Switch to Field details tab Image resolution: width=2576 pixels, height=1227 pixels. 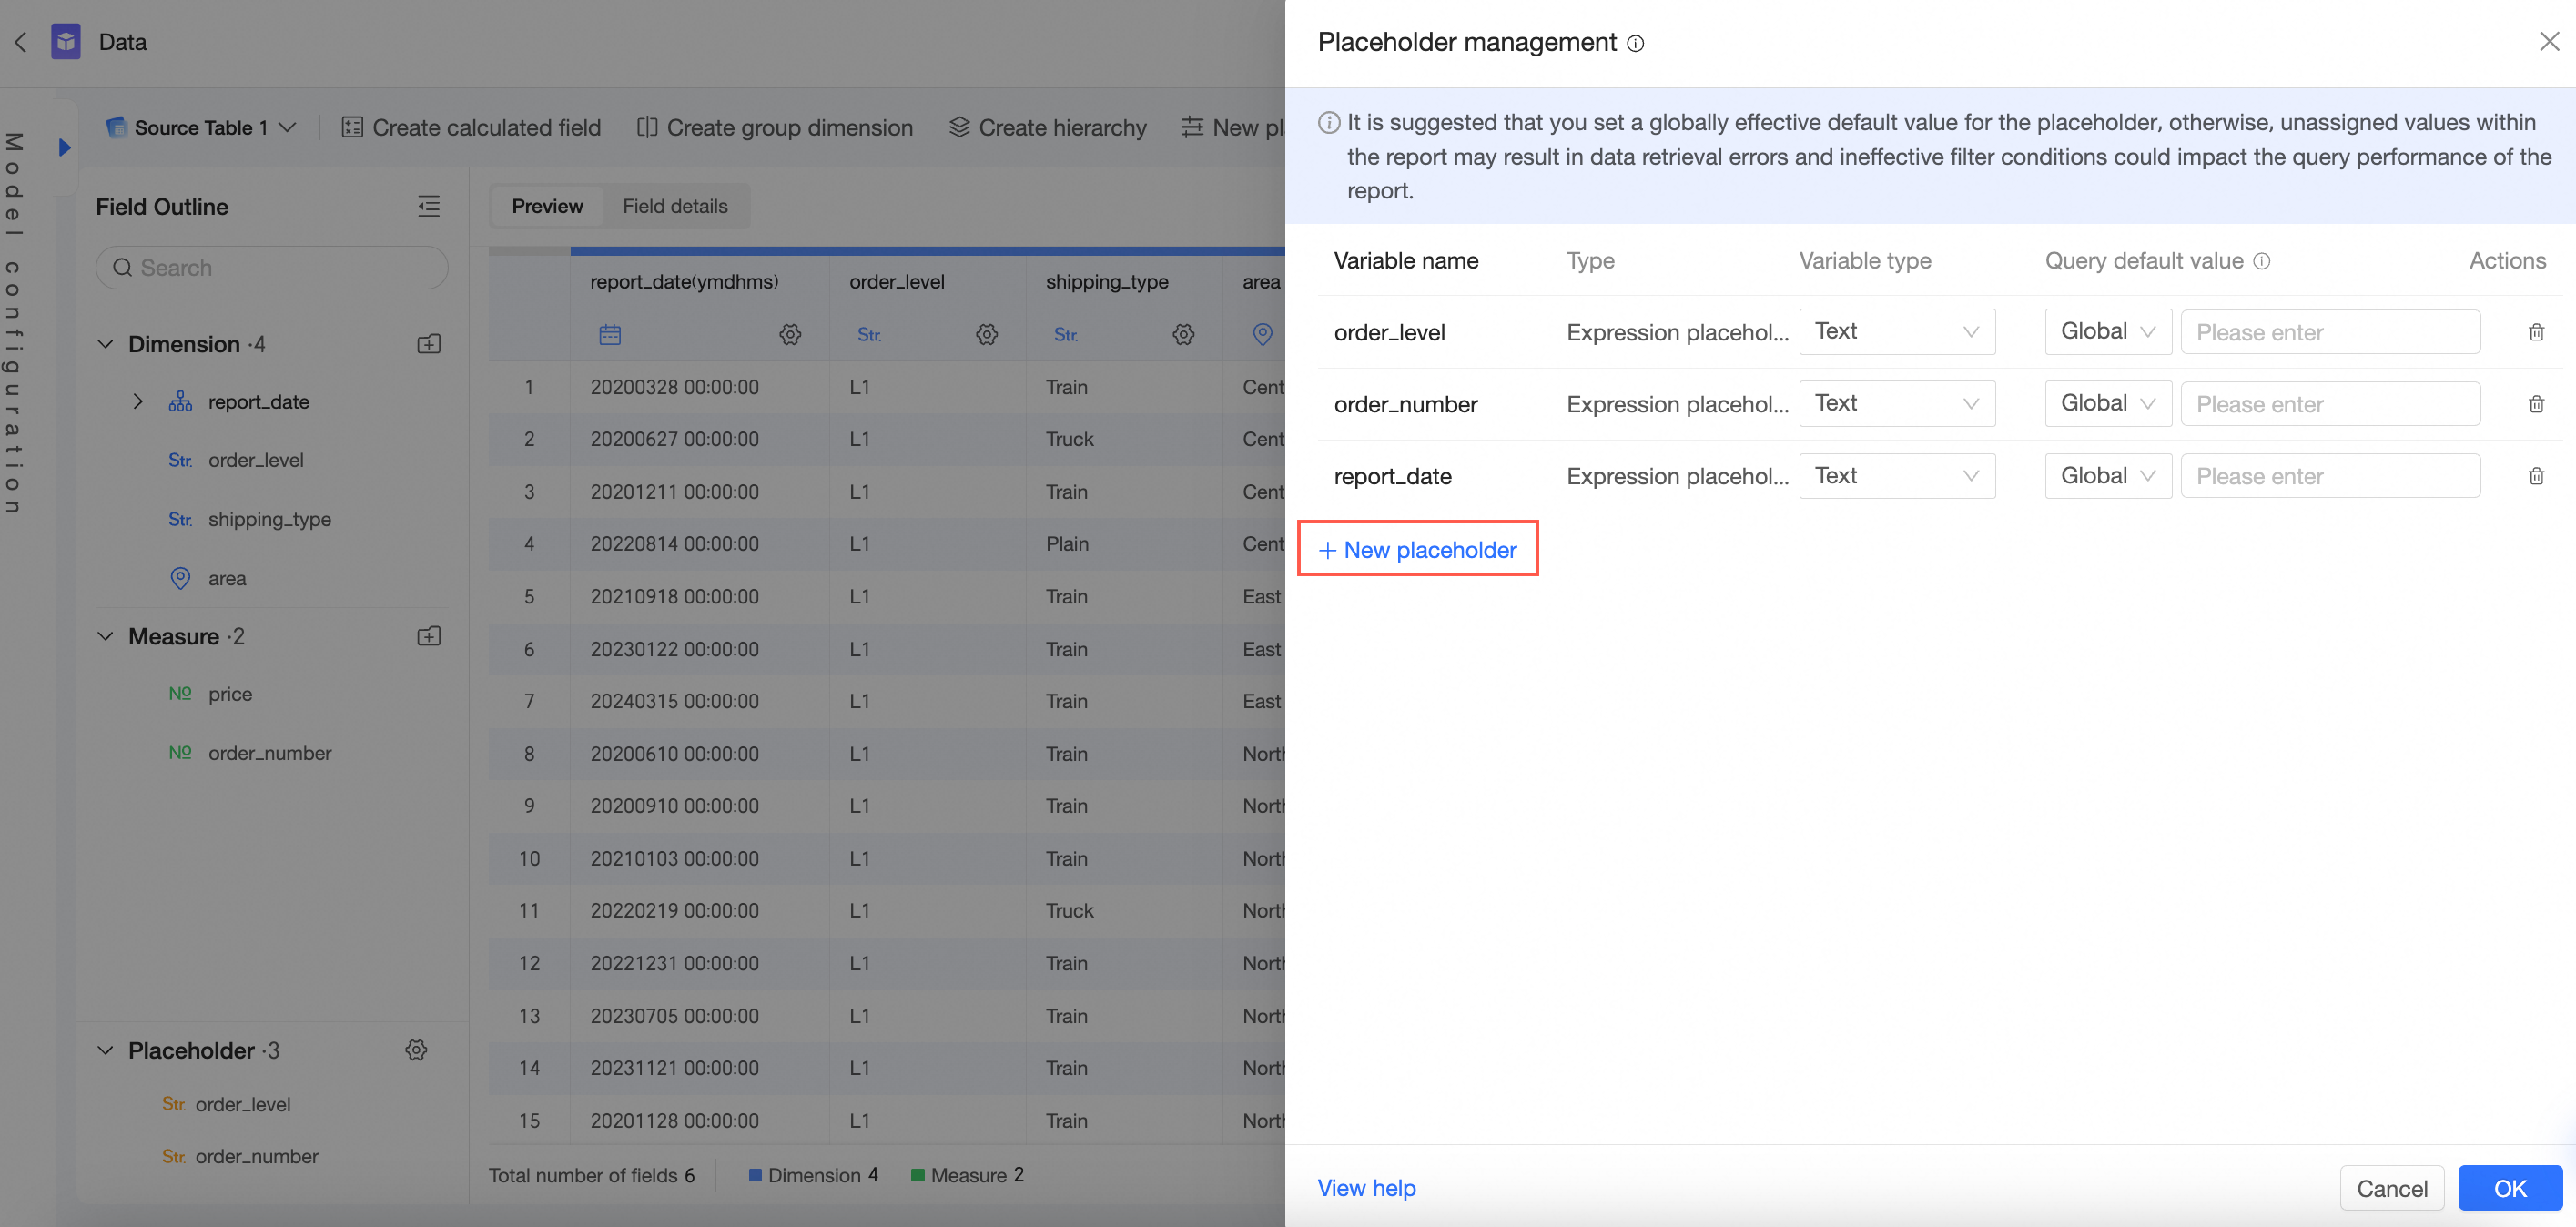point(675,207)
